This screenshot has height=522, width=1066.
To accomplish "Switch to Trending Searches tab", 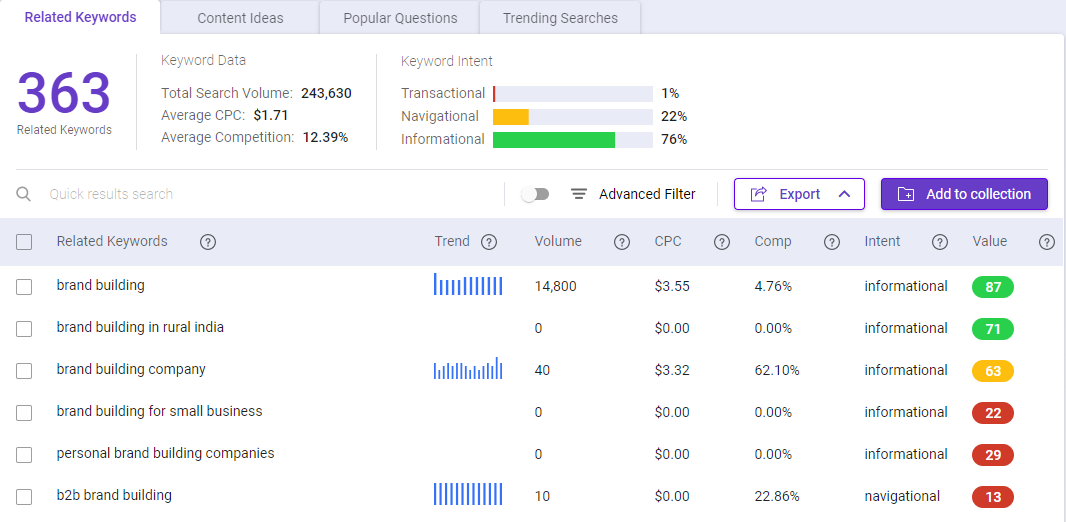I will 560,18.
